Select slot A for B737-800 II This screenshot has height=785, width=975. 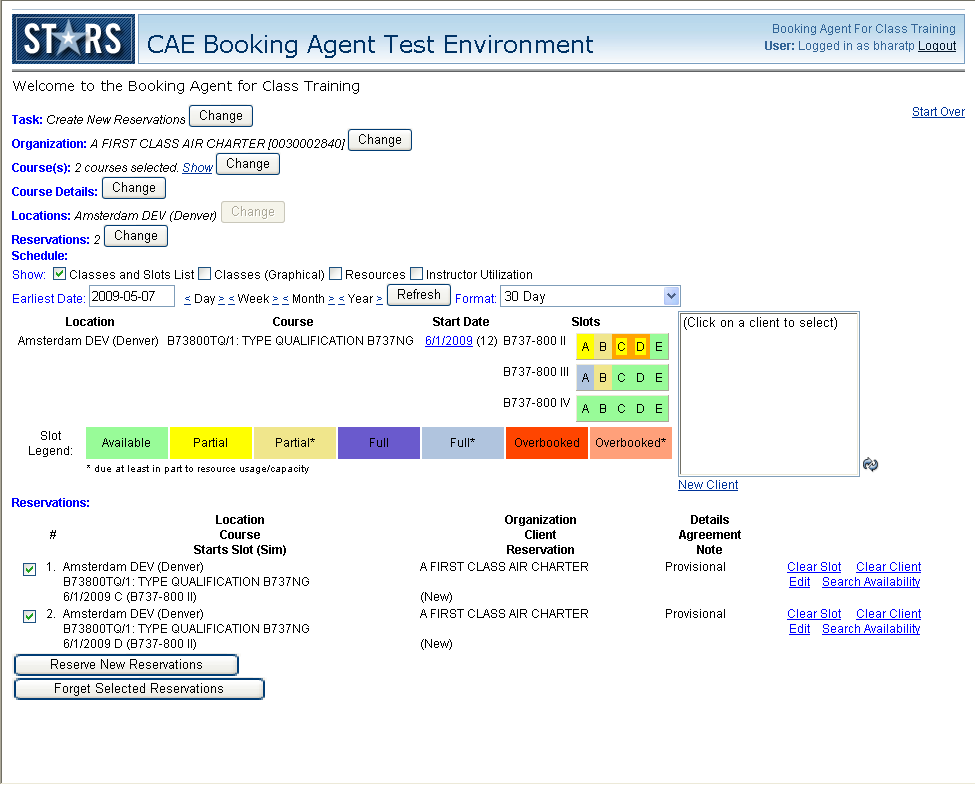tap(586, 347)
